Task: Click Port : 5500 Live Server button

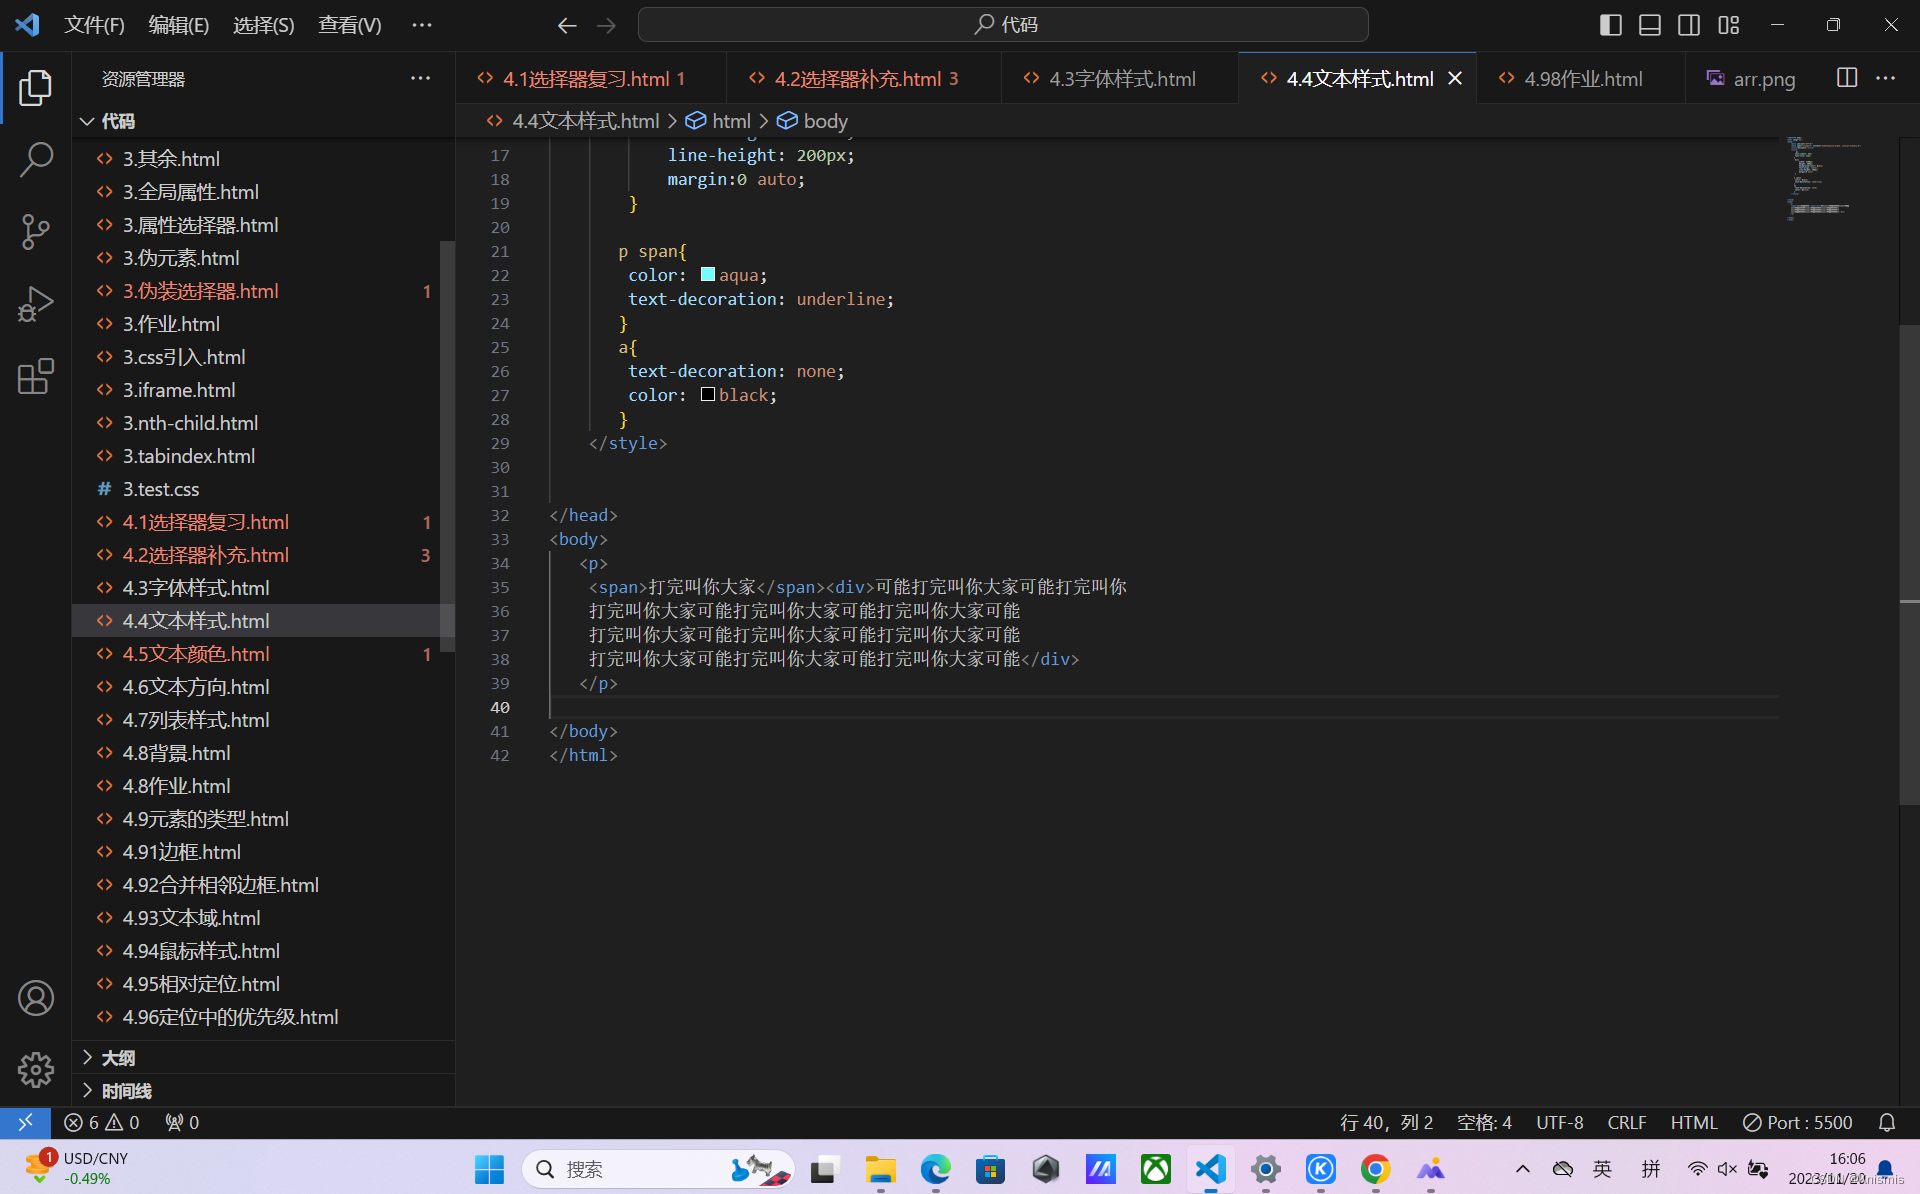Action: tap(1798, 1122)
